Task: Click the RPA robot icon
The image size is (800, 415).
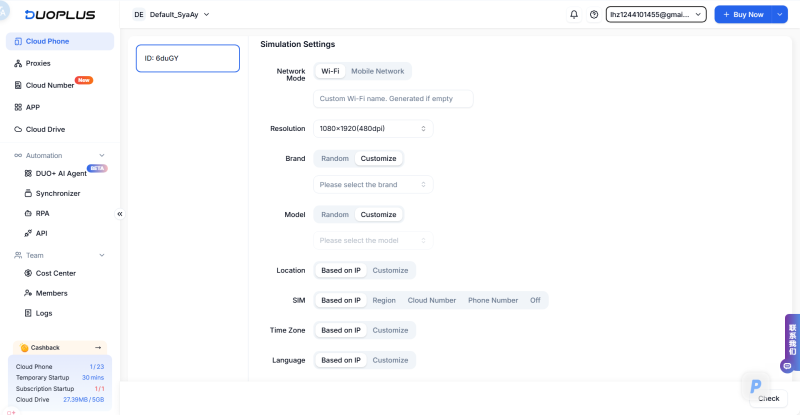Action: pyautogui.click(x=28, y=213)
